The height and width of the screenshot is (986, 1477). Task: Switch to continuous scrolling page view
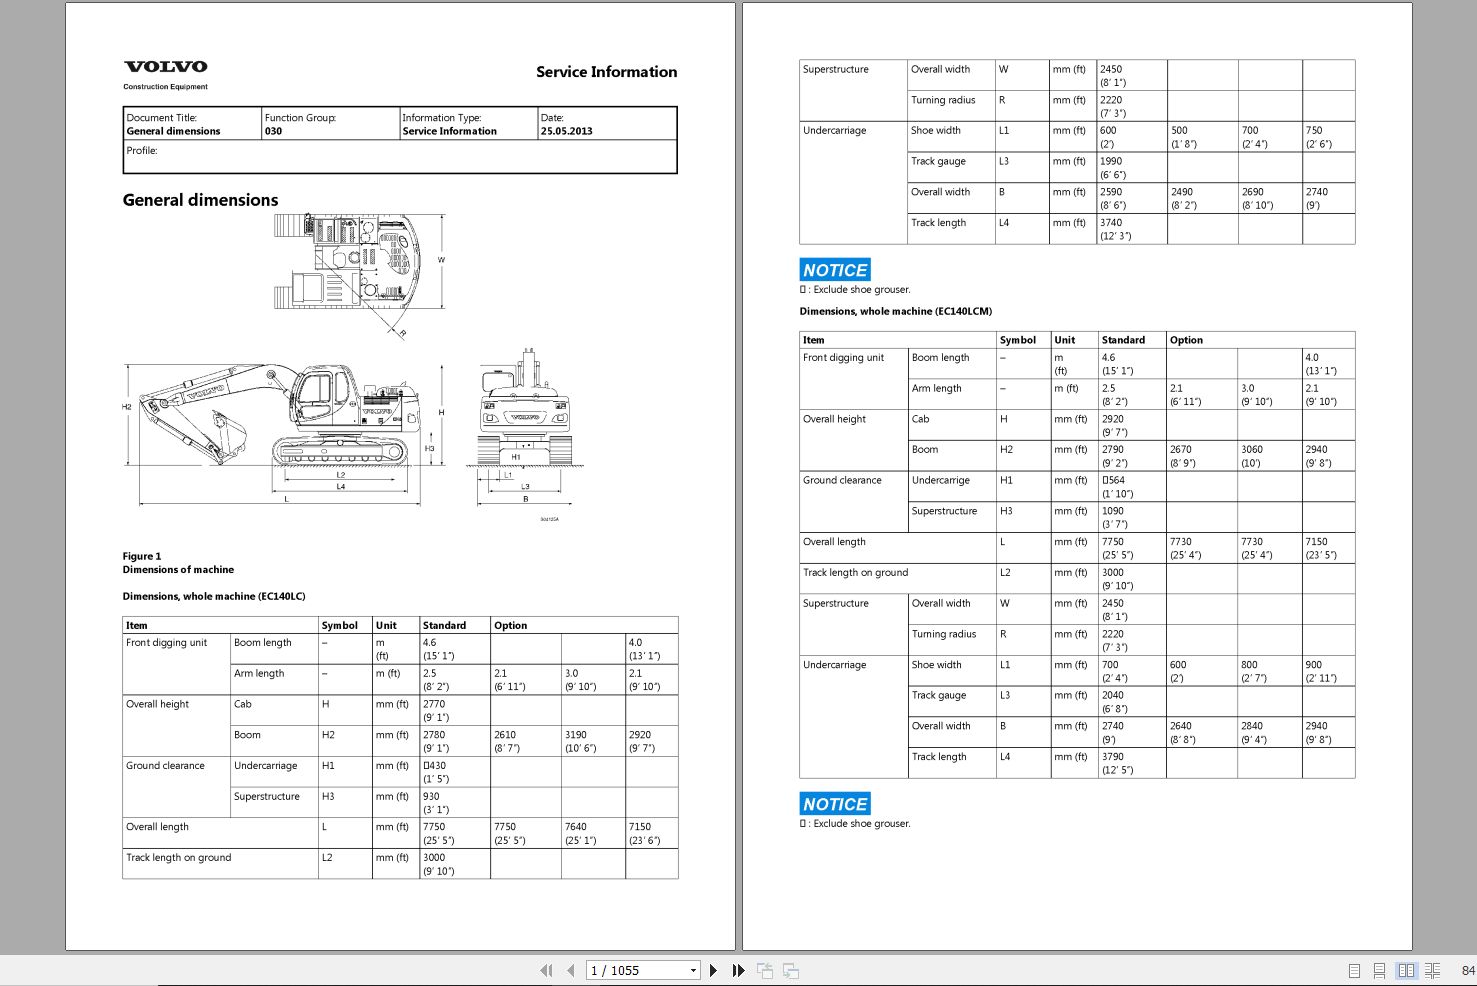coord(1379,970)
